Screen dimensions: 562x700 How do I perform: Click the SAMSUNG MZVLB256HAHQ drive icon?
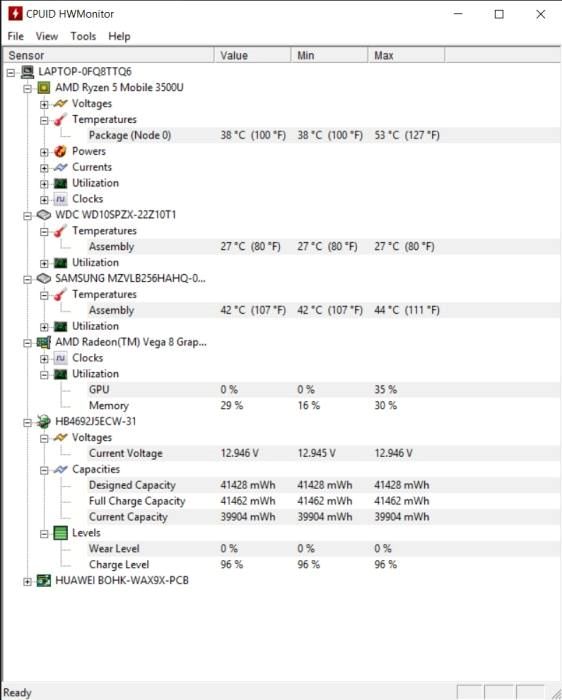coord(44,279)
